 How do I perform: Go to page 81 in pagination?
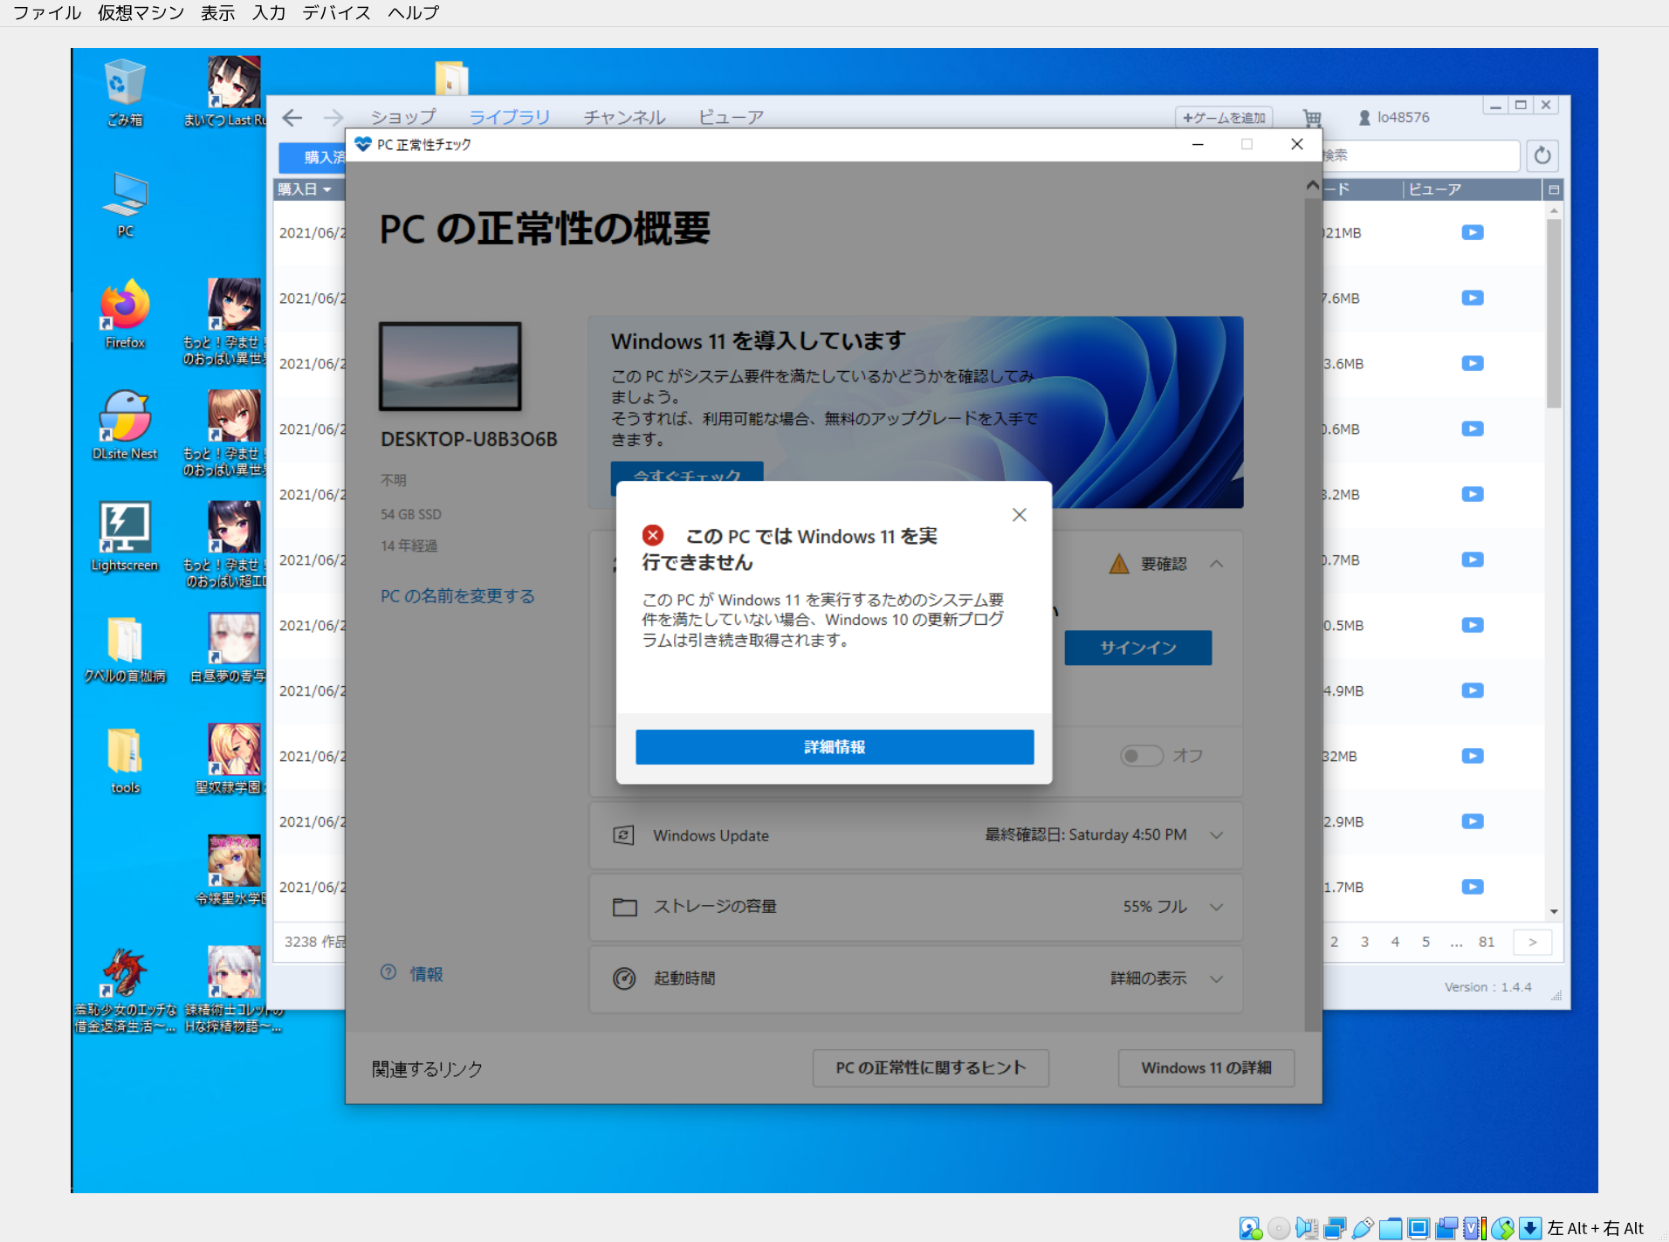(1487, 942)
